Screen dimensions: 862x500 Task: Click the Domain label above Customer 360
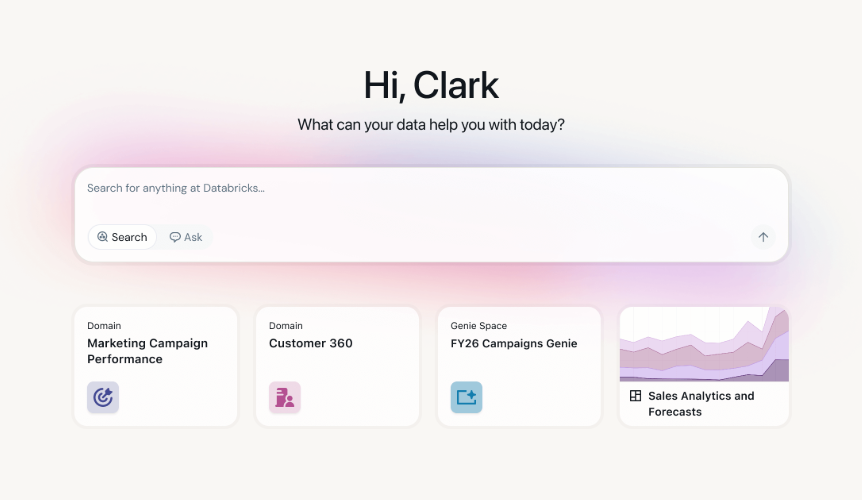click(286, 326)
